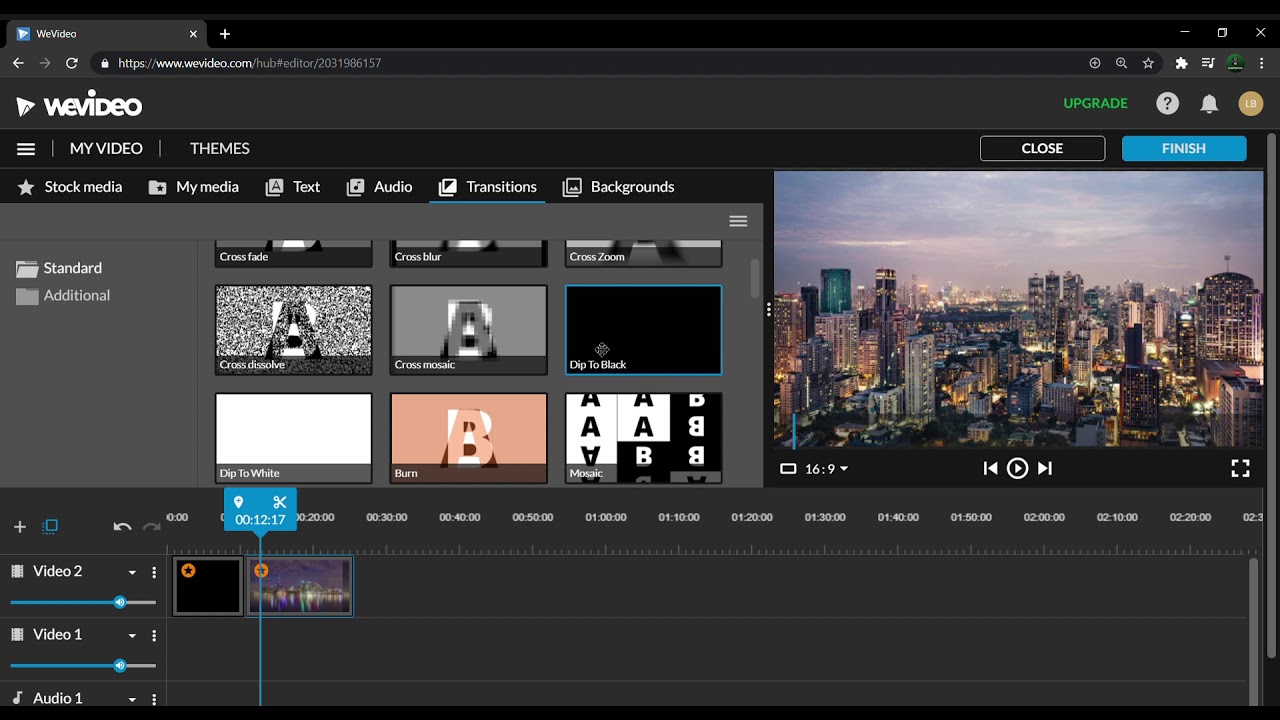This screenshot has width=1280, height=720.
Task: Open Audio 1 track options dots
Action: (154, 699)
